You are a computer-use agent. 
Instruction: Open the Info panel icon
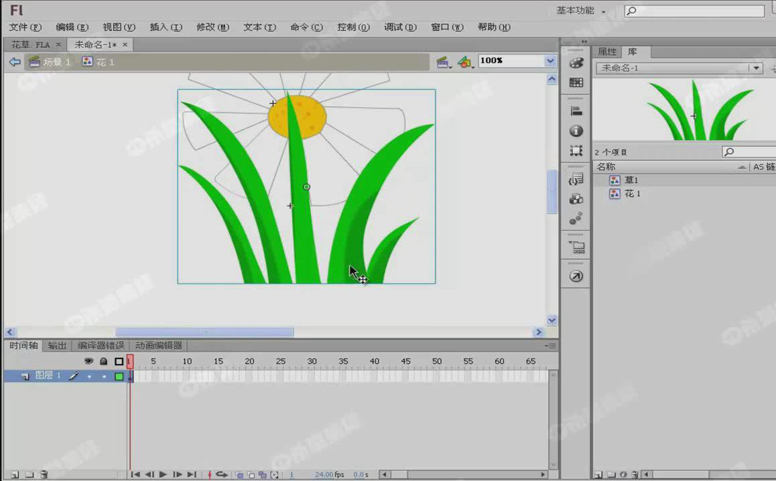(576, 131)
